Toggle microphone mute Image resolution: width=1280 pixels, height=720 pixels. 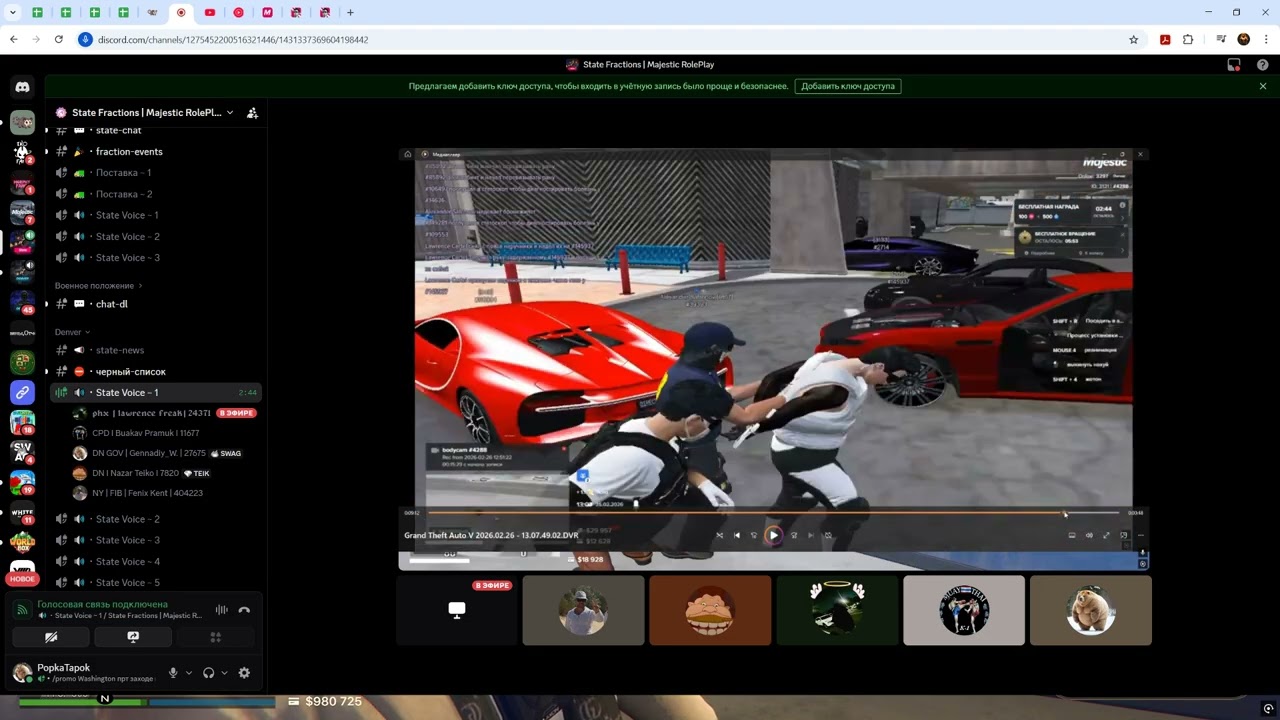tap(173, 673)
